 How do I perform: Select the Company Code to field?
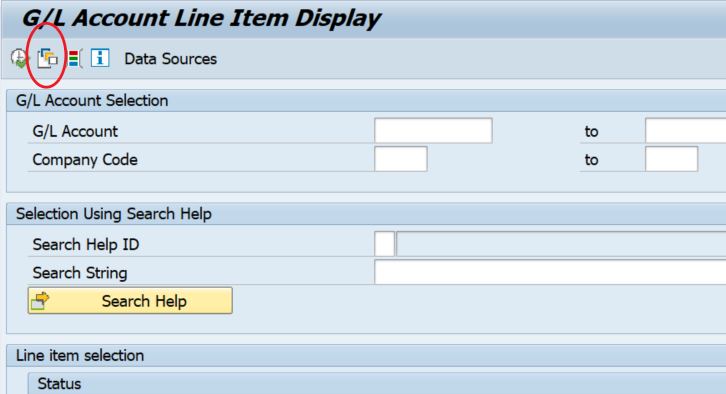coord(671,159)
